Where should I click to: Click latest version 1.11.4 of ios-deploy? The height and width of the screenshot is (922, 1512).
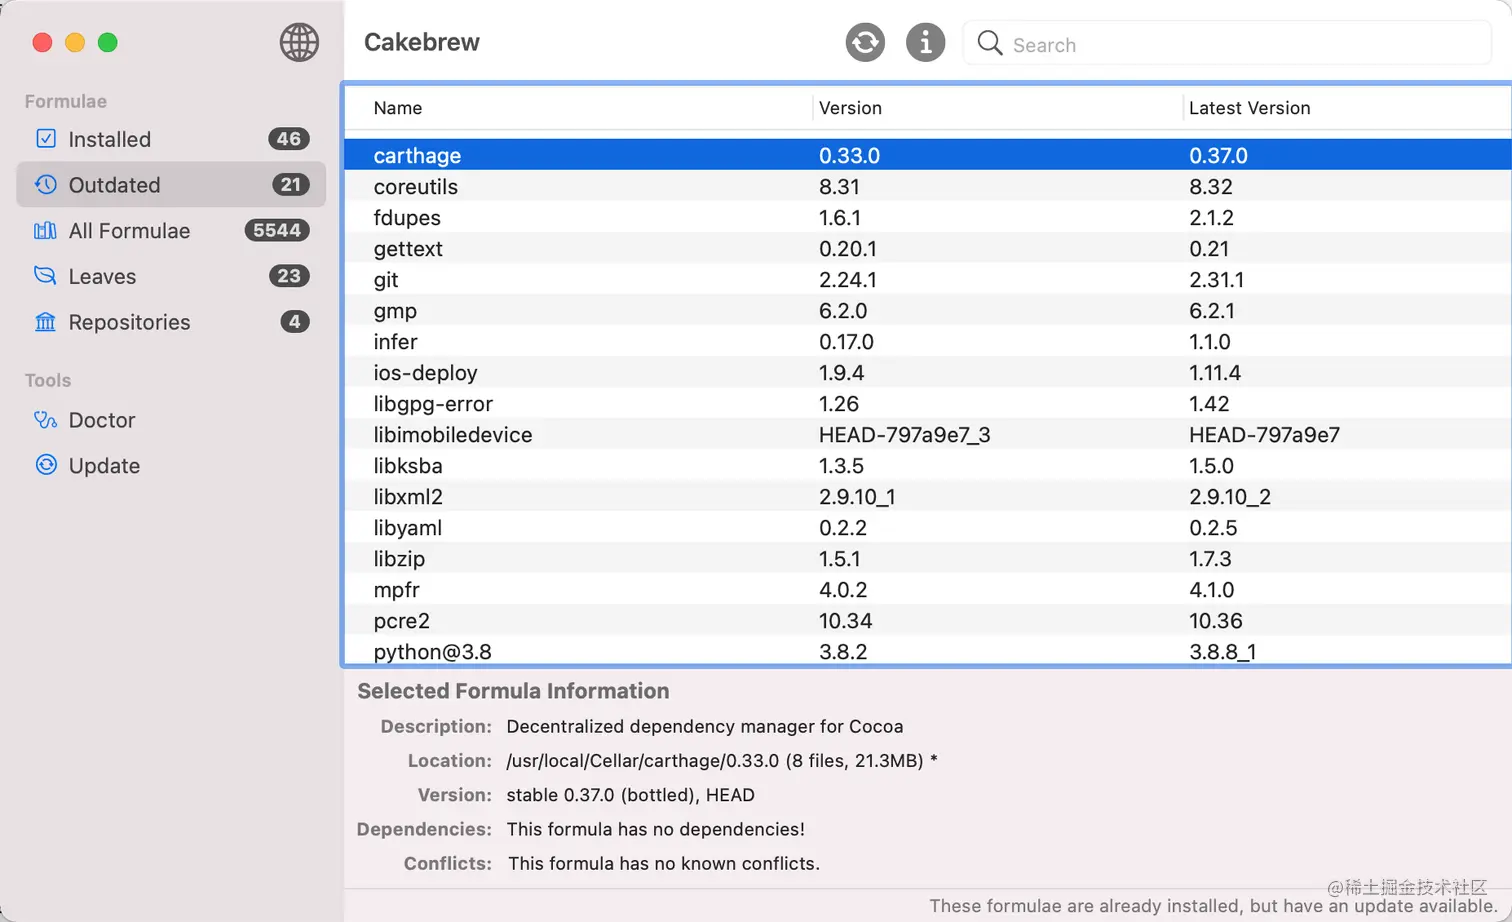1214,372
